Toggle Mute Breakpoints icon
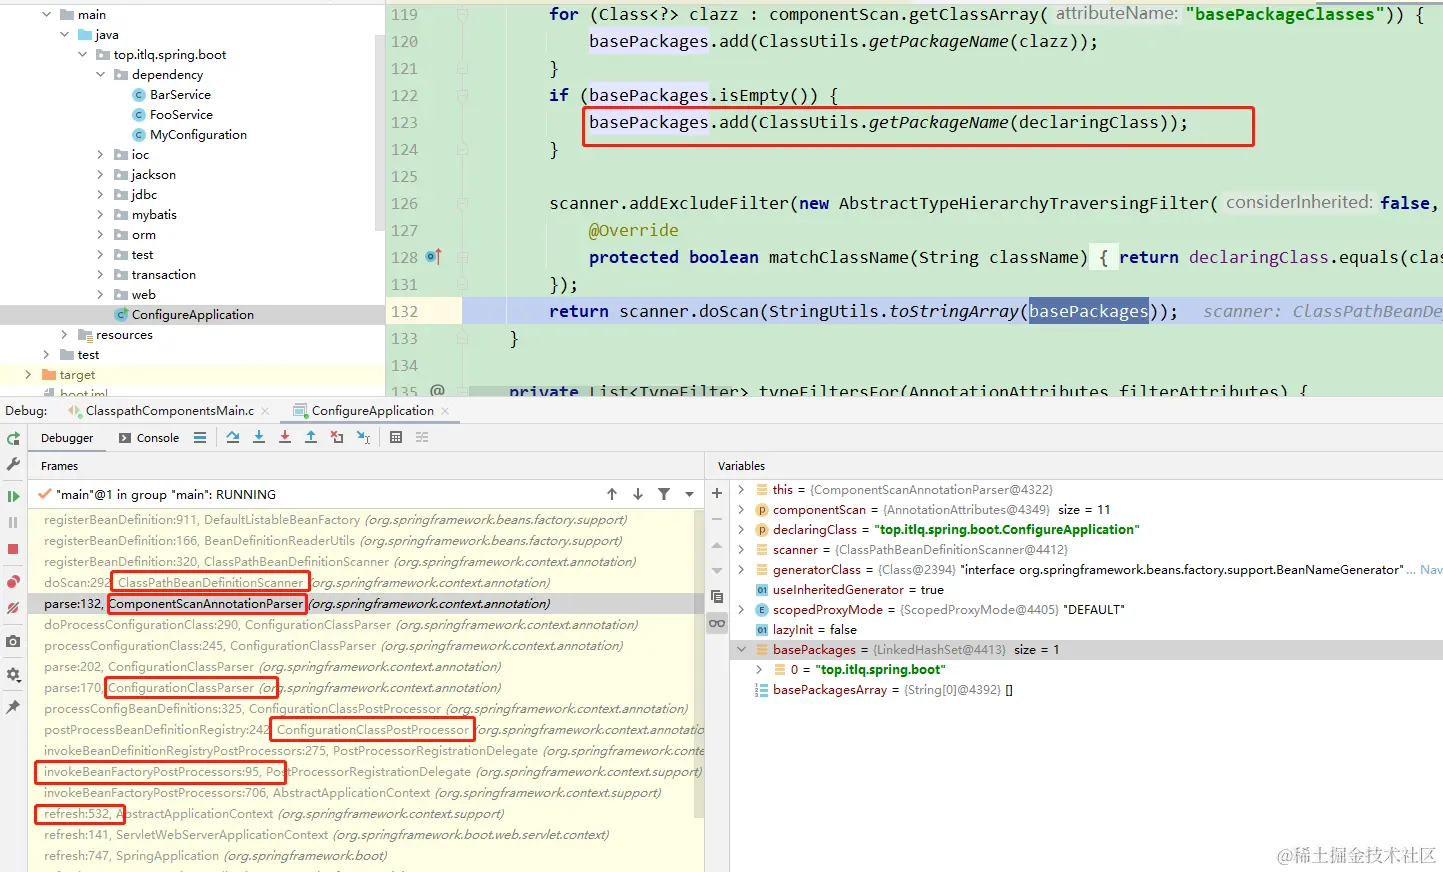 click(x=13, y=607)
